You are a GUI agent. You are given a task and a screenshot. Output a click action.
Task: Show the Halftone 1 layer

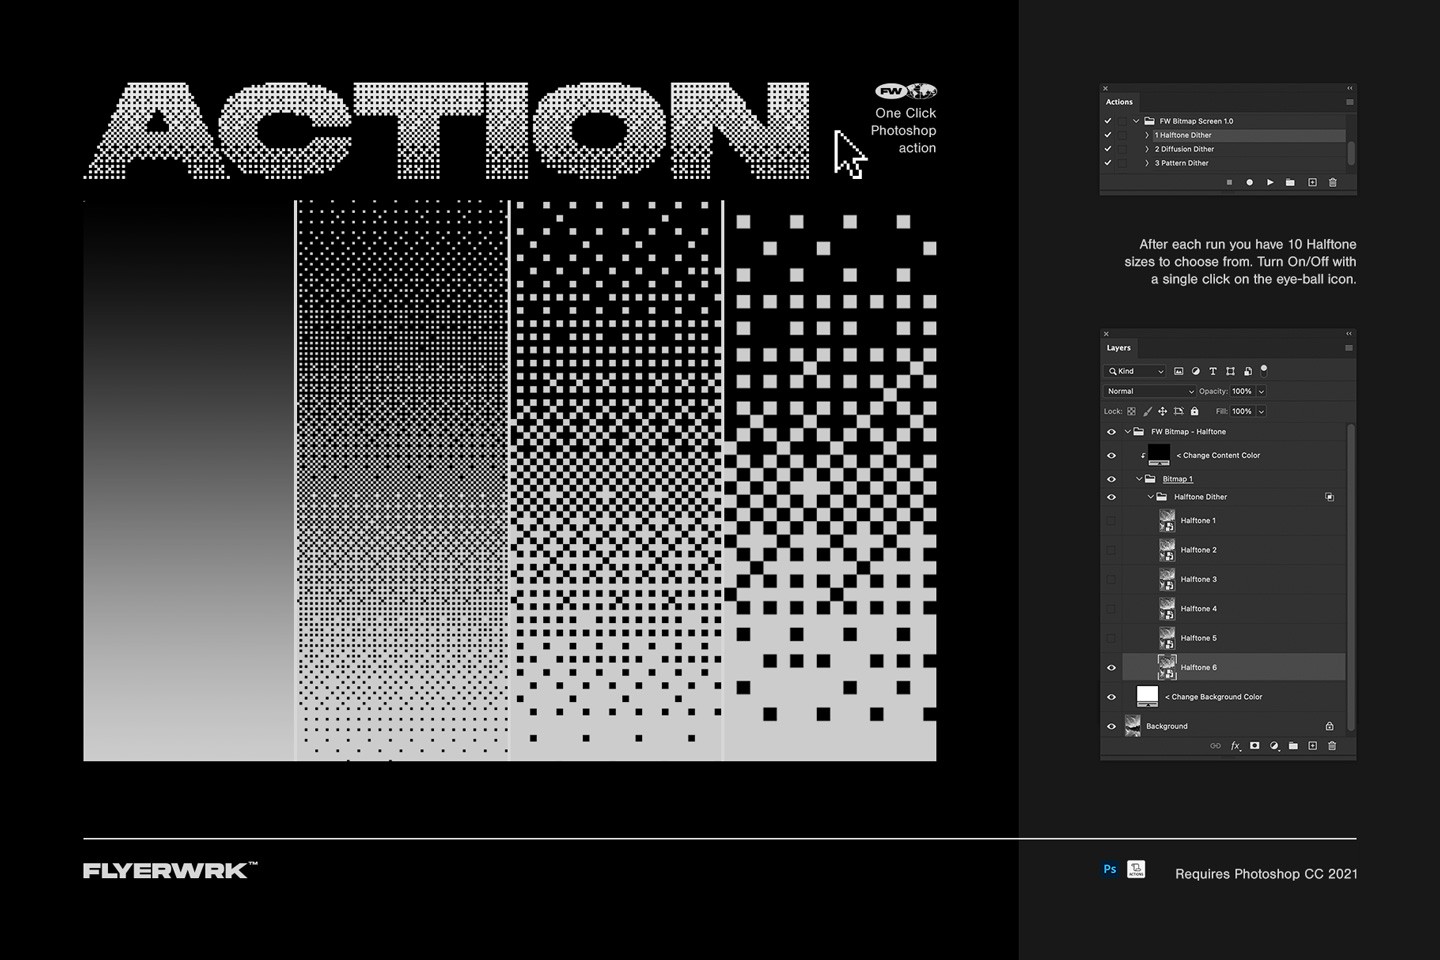point(1111,520)
